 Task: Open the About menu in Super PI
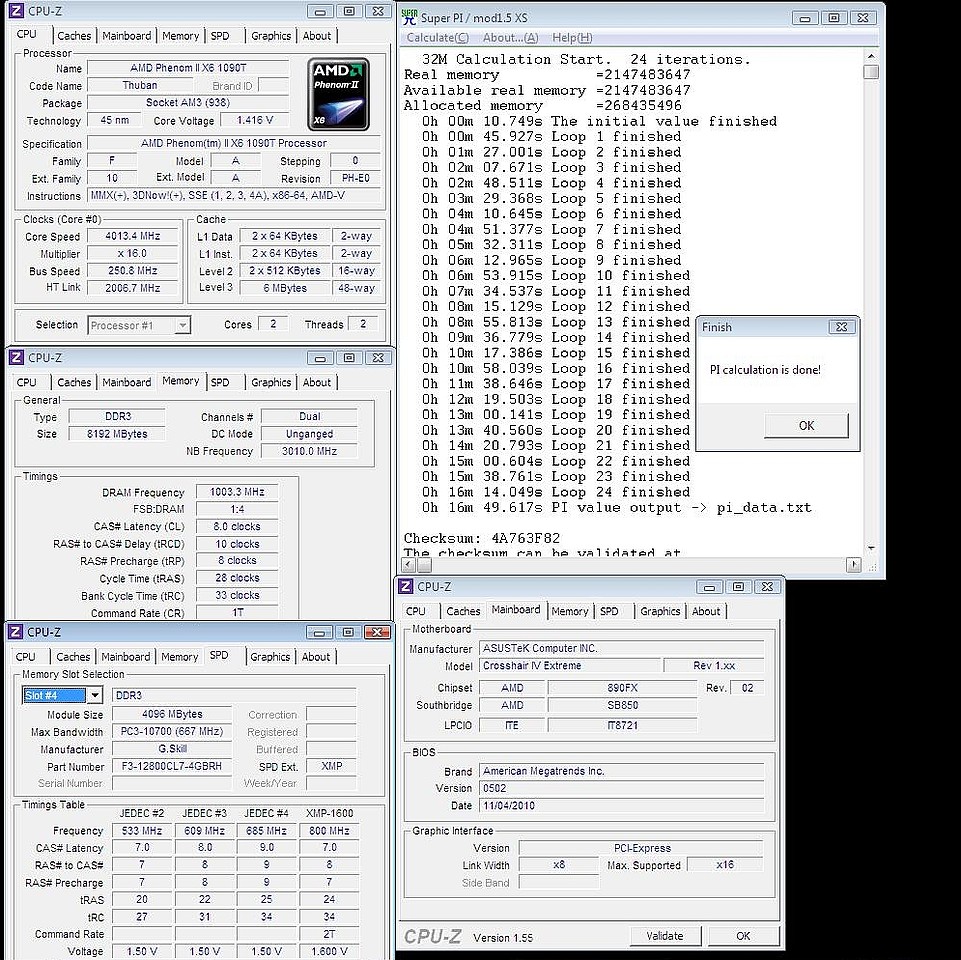click(510, 37)
